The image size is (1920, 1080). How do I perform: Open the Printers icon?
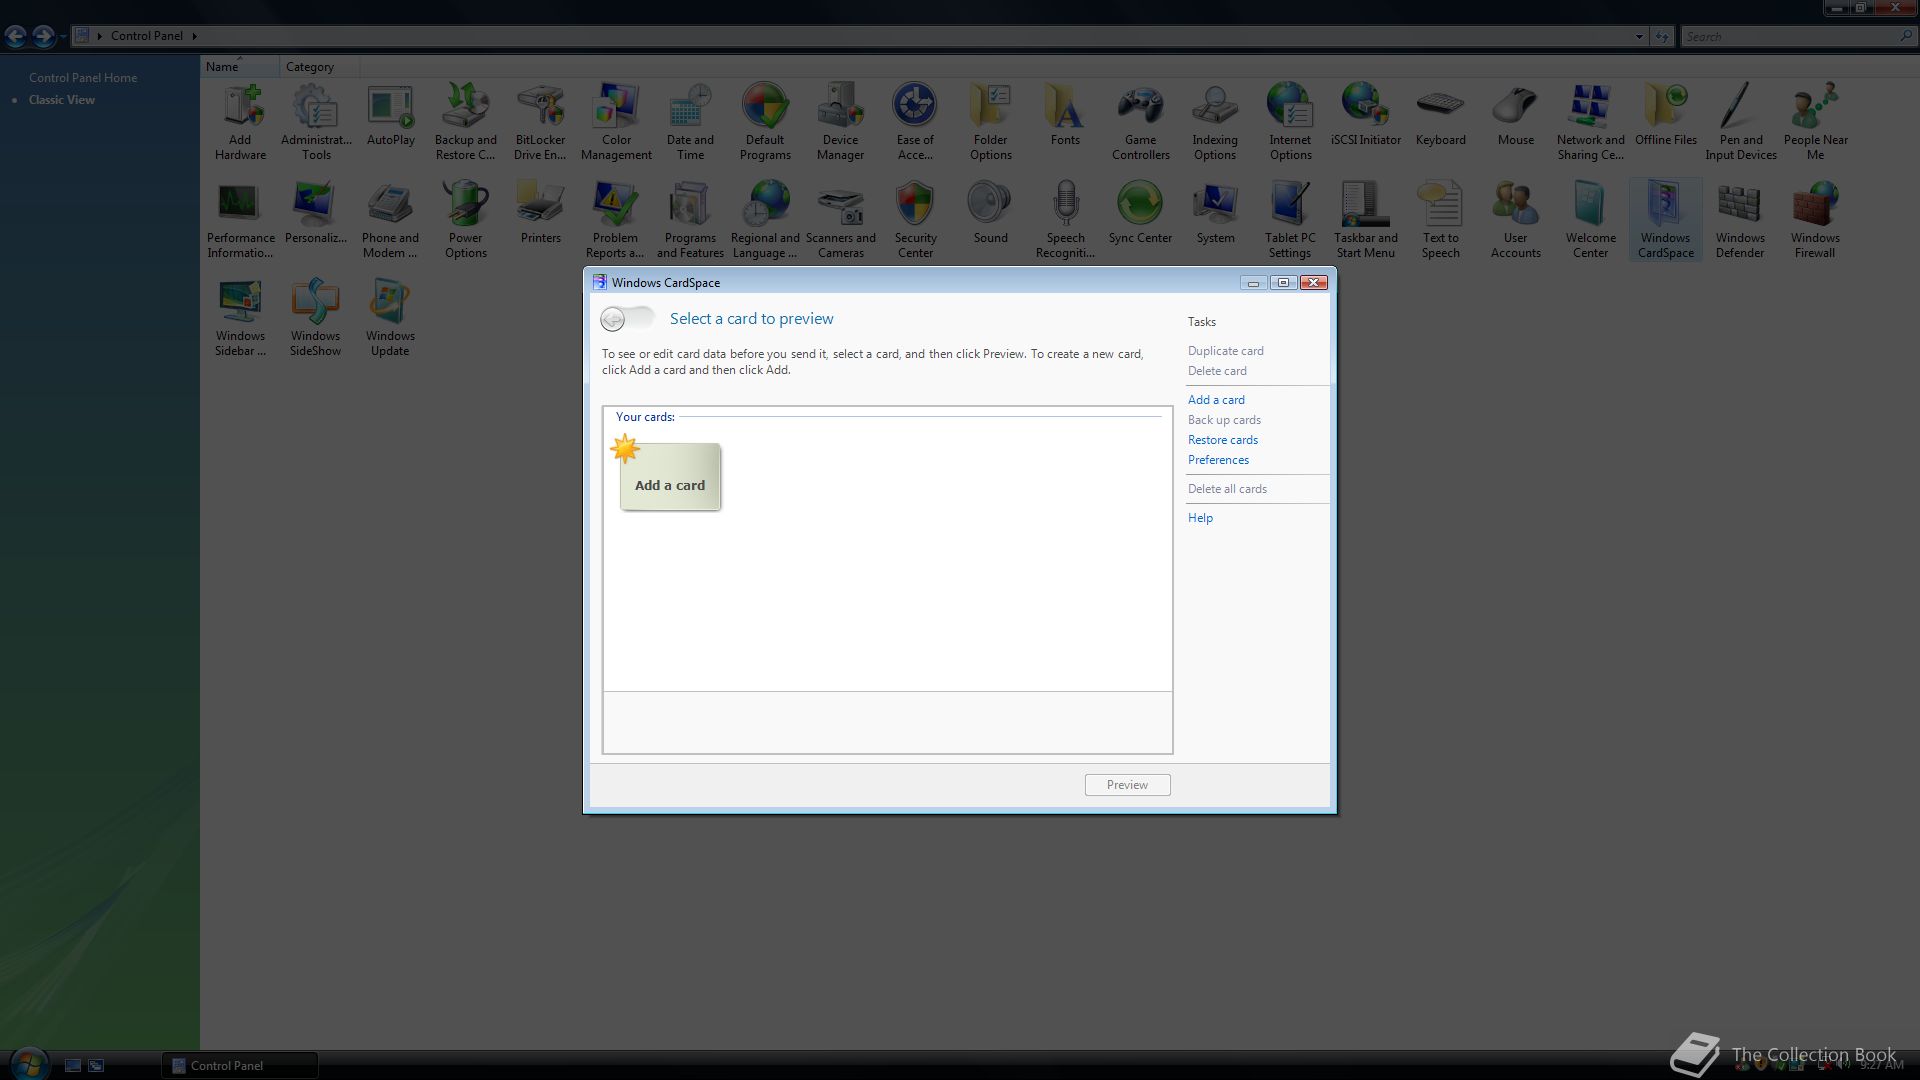coord(541,213)
